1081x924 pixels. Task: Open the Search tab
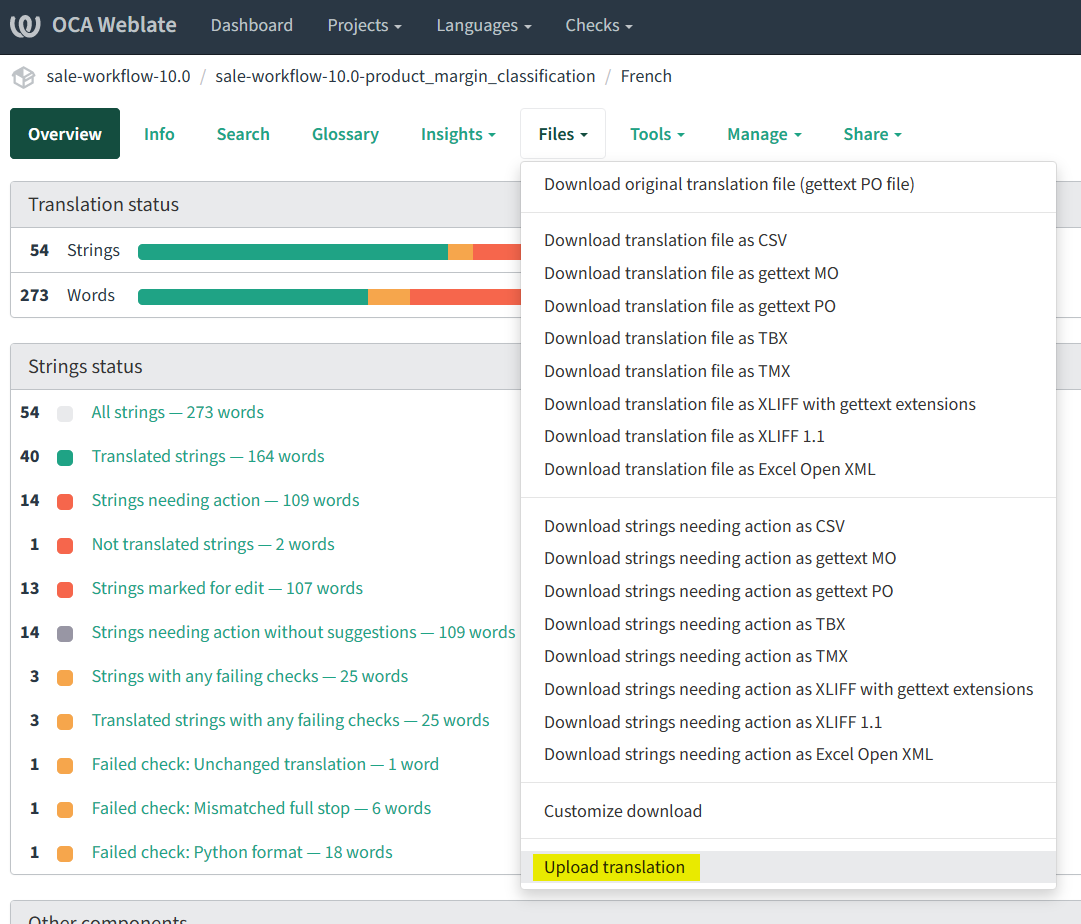click(x=243, y=134)
